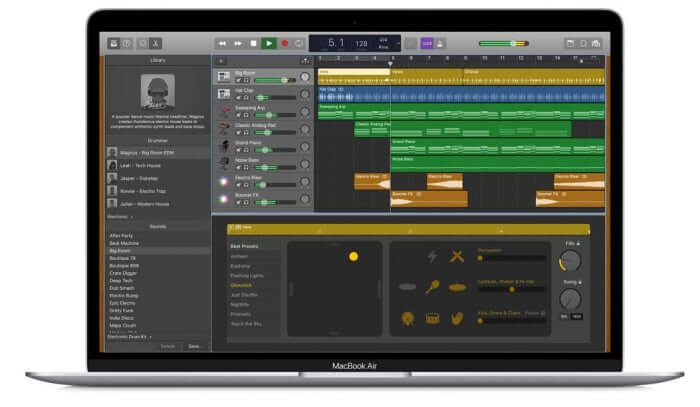Image resolution: width=700 pixels, height=407 pixels.
Task: Toggle the Fills lock icon
Action: (x=578, y=244)
